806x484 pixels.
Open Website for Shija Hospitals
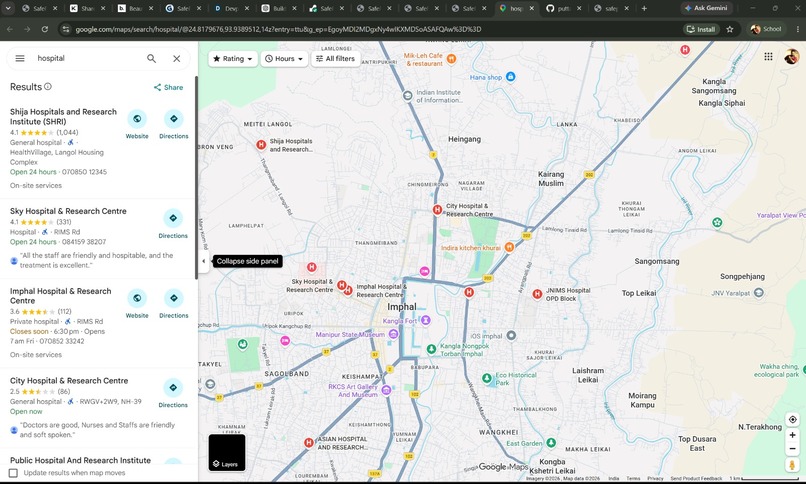tap(137, 124)
